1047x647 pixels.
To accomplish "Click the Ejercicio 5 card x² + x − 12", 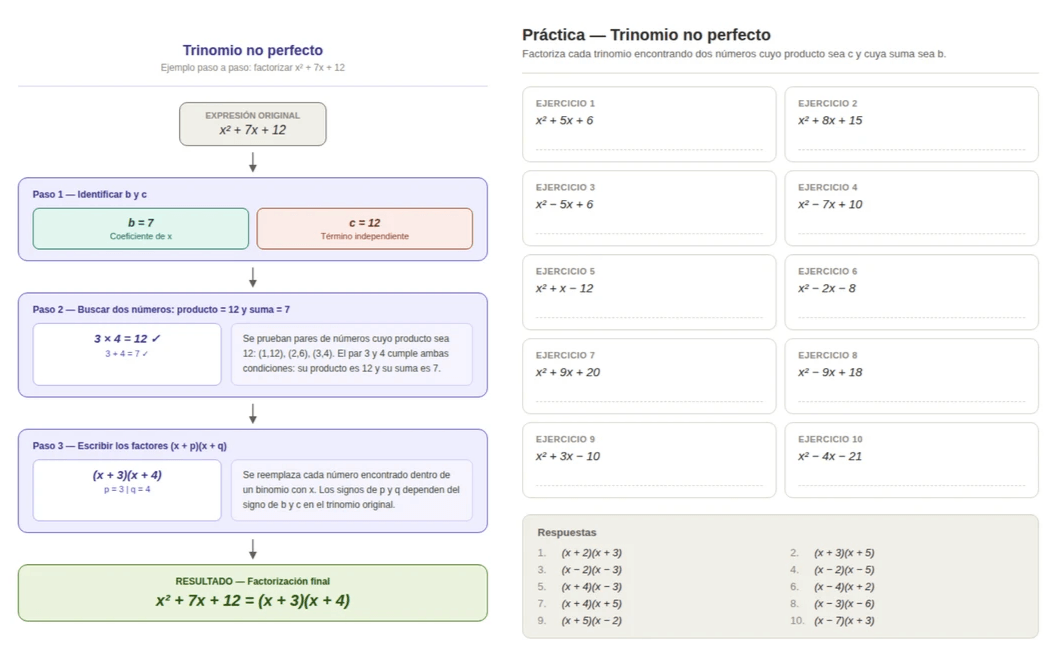I will click(x=649, y=292).
